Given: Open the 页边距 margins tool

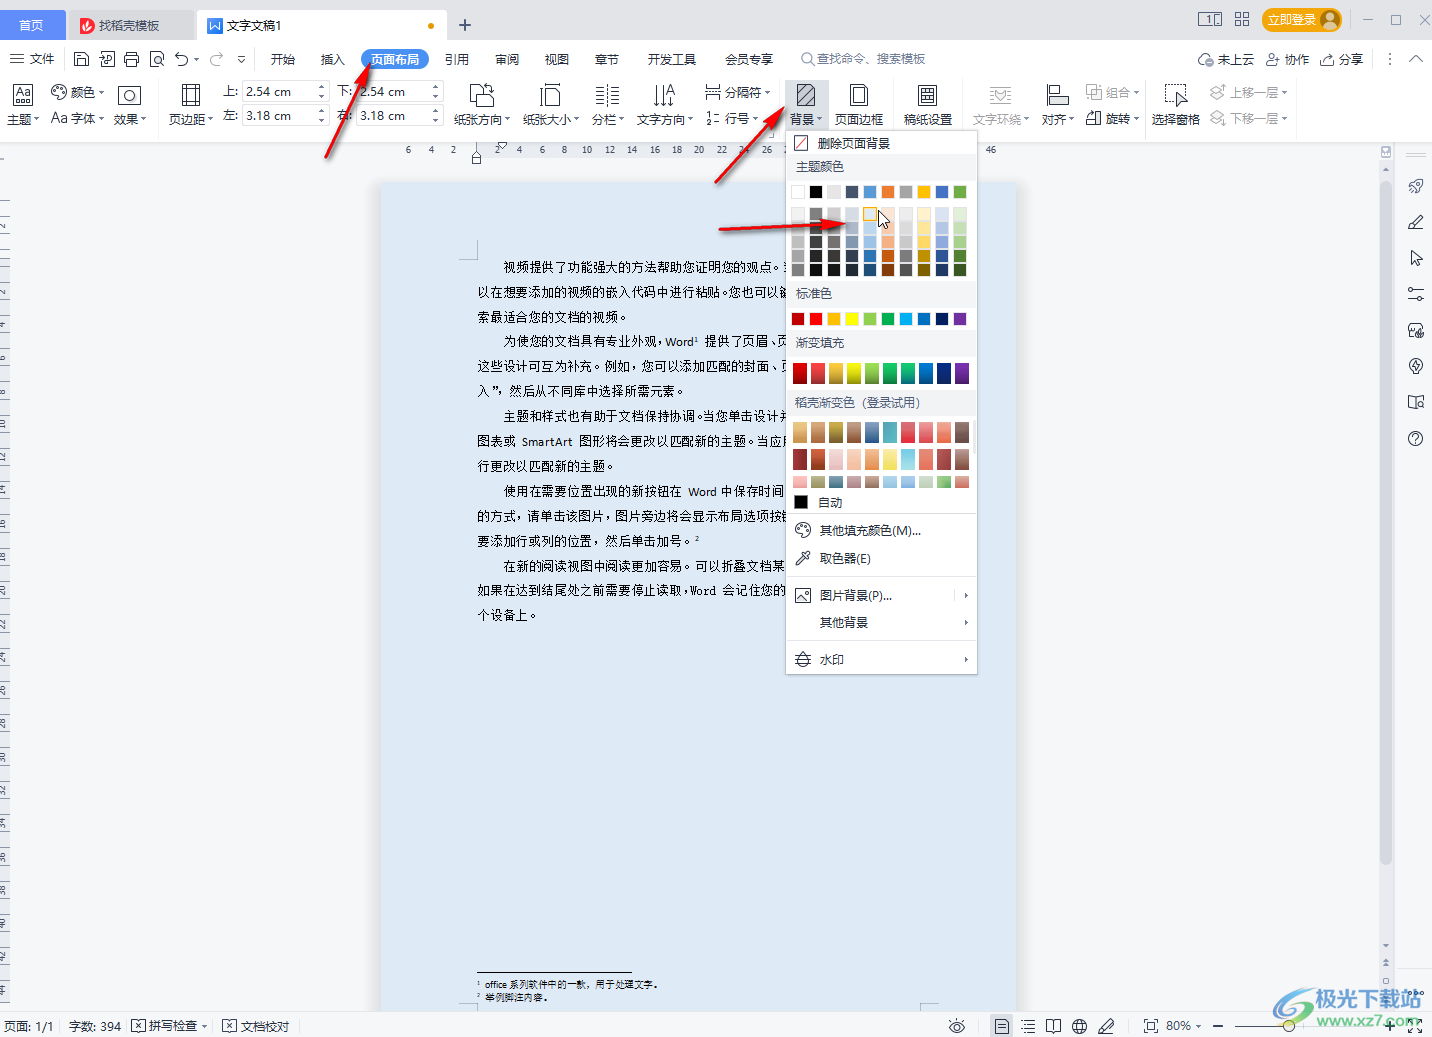Looking at the screenshot, I should tap(190, 104).
